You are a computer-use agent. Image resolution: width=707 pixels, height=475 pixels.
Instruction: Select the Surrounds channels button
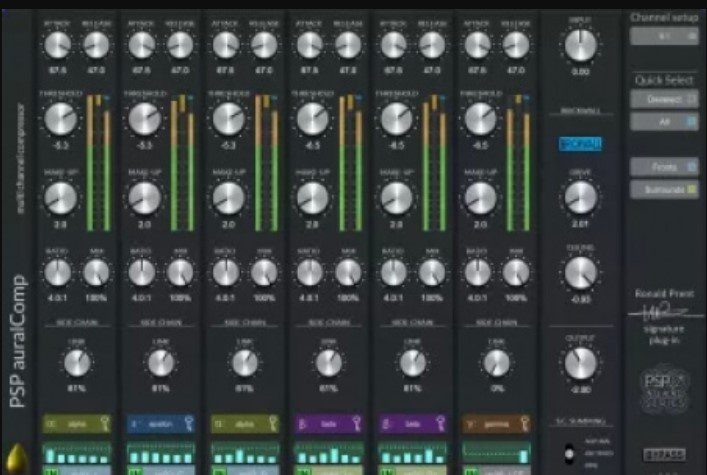pyautogui.click(x=664, y=189)
